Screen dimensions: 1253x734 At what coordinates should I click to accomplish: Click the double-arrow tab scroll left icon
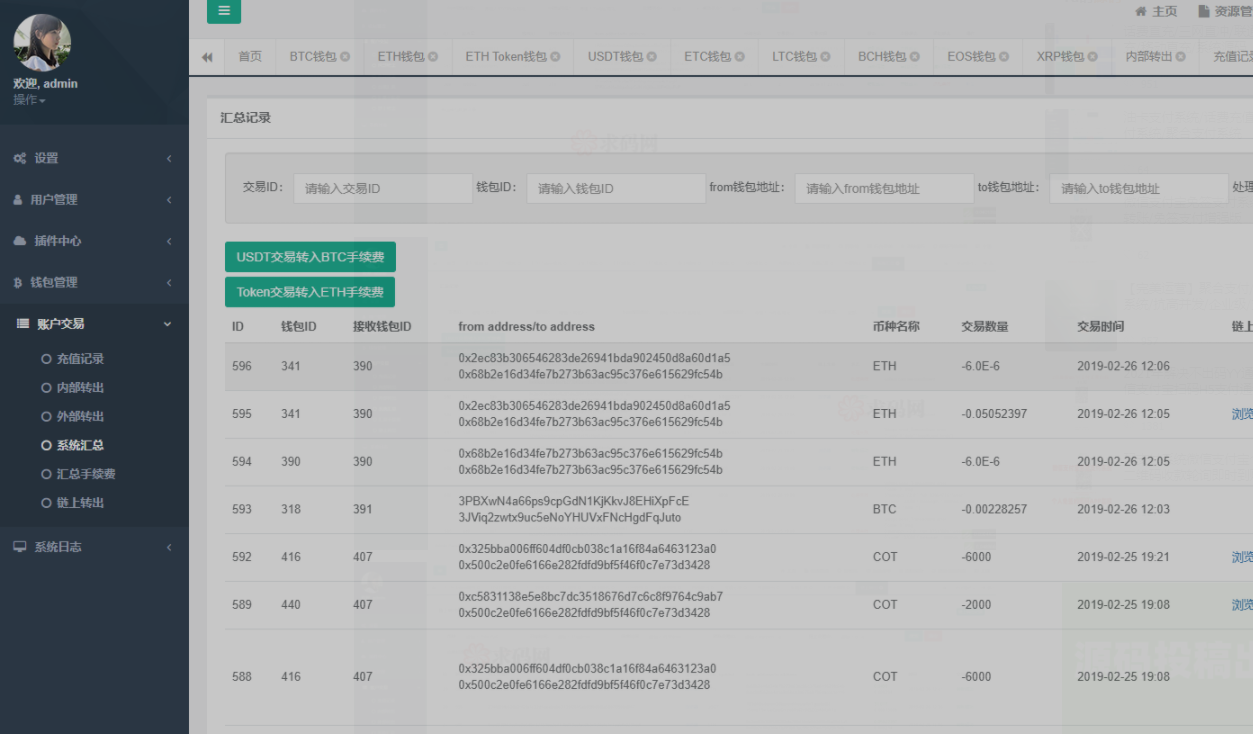point(207,57)
